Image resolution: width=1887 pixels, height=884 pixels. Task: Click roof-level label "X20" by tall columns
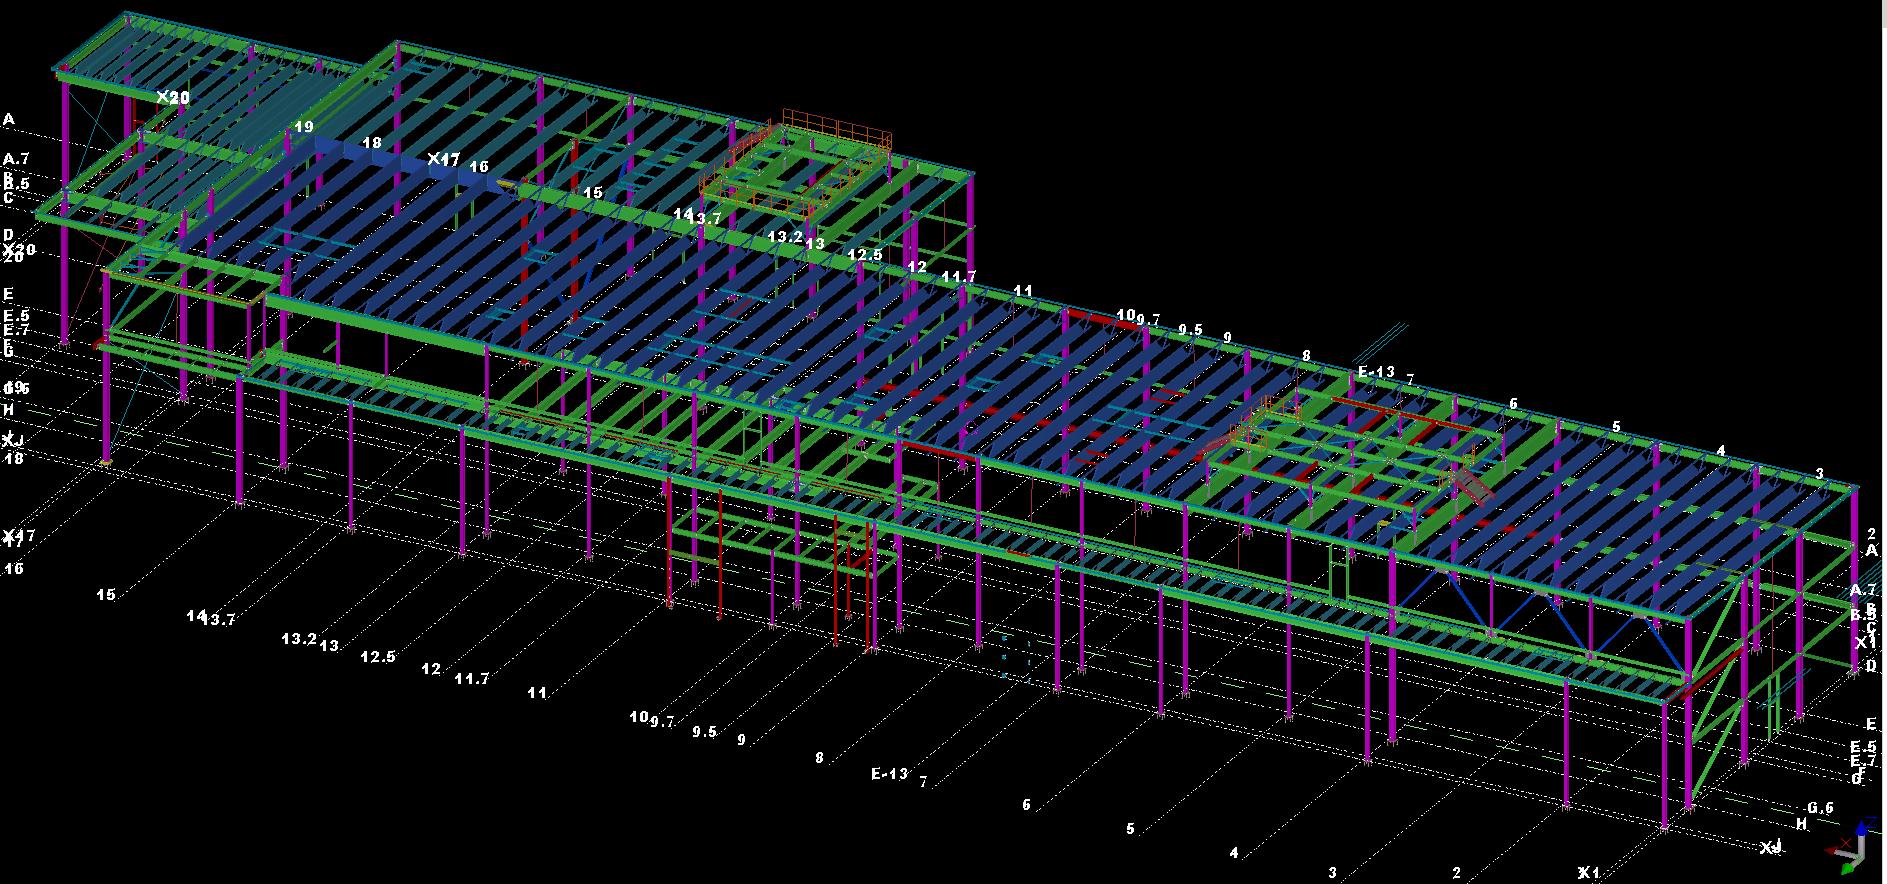173,97
